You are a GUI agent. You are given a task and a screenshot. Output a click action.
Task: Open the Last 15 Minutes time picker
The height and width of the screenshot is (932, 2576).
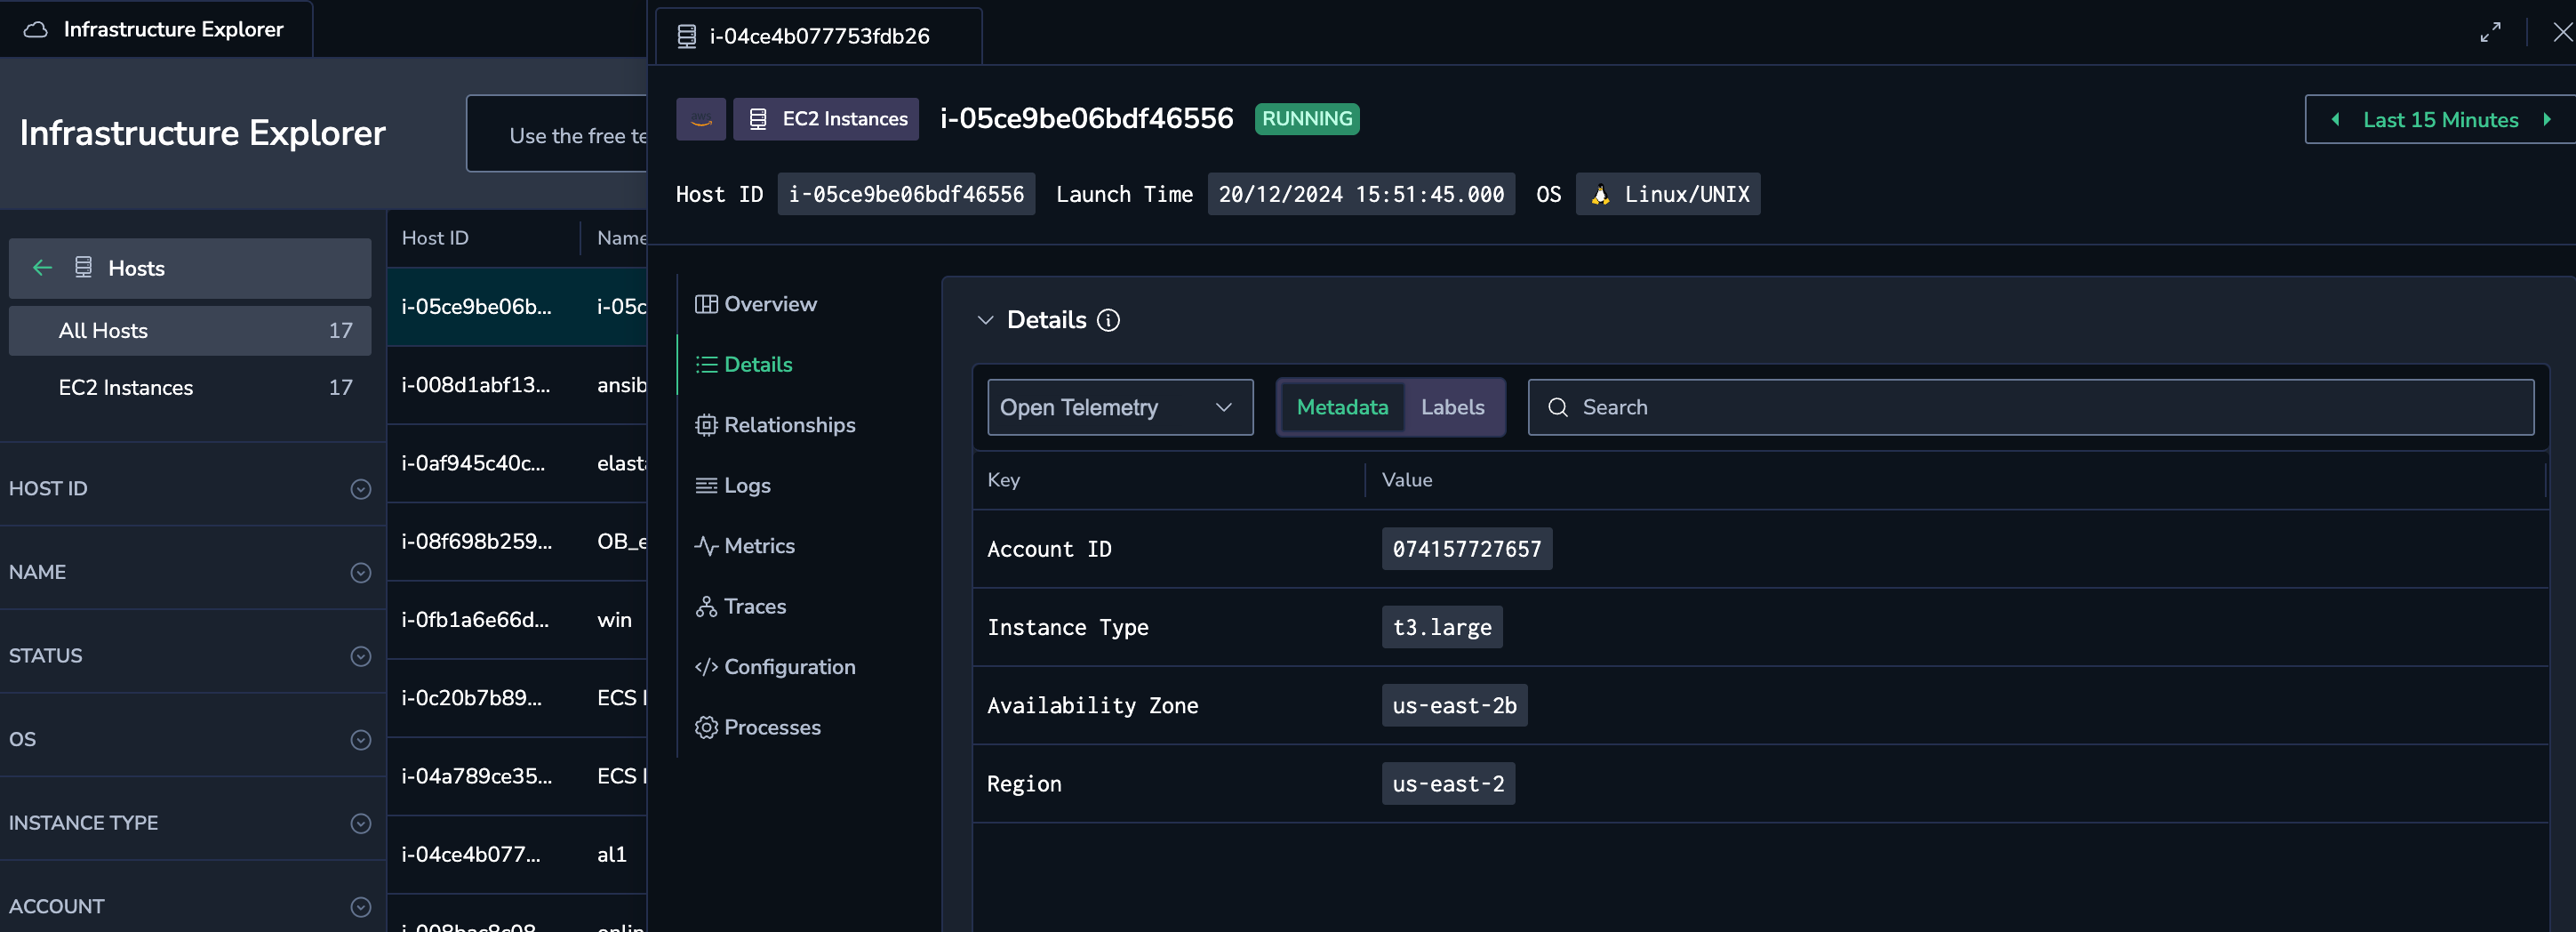point(2440,120)
